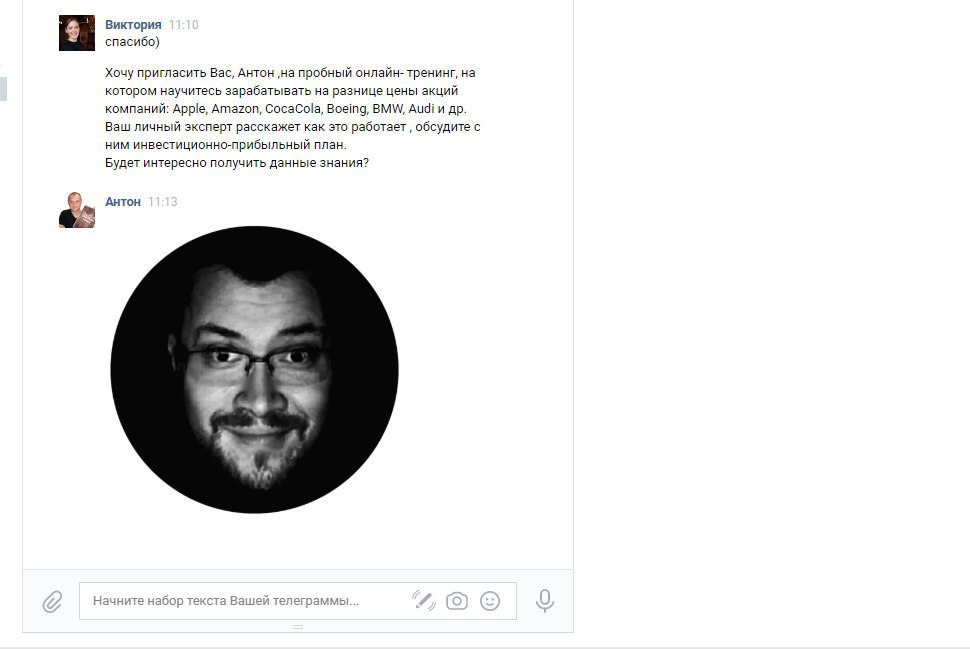Open the paperclip attachment menu
The height and width of the screenshot is (649, 970).
[x=53, y=601]
